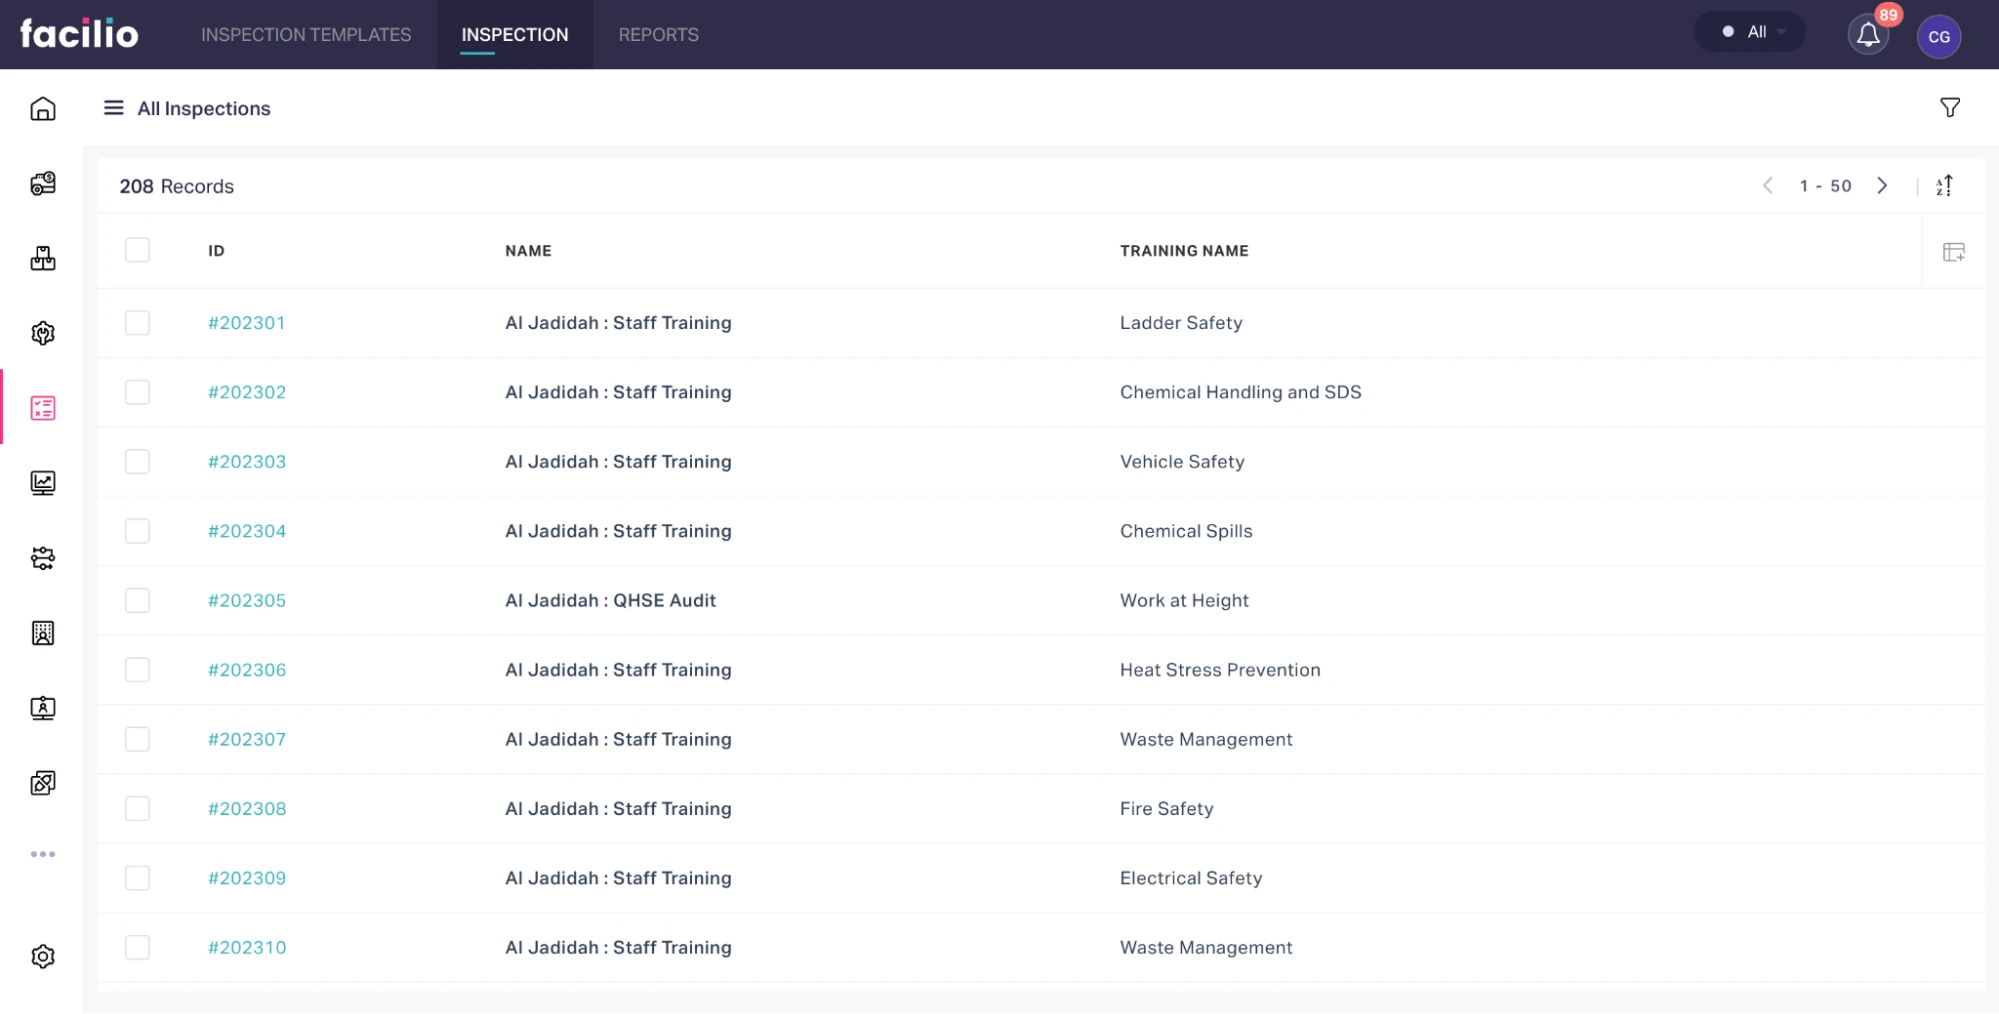The width and height of the screenshot is (1999, 1014).
Task: Click the notifications bell icon
Action: (1867, 35)
